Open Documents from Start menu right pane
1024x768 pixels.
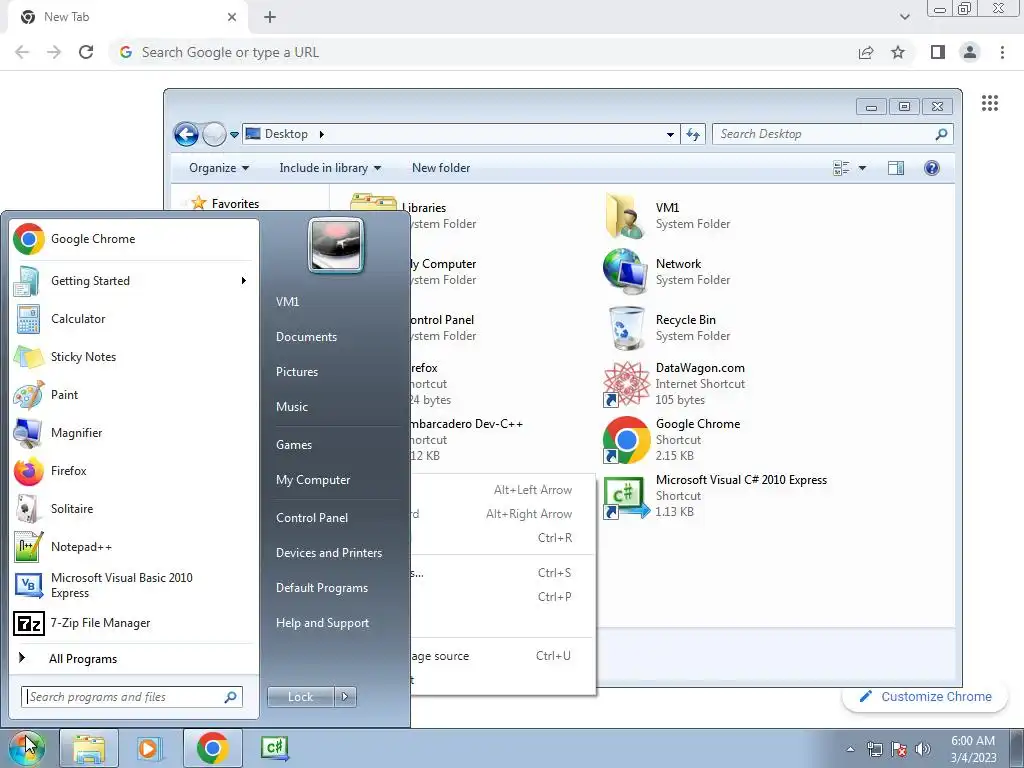pos(306,337)
